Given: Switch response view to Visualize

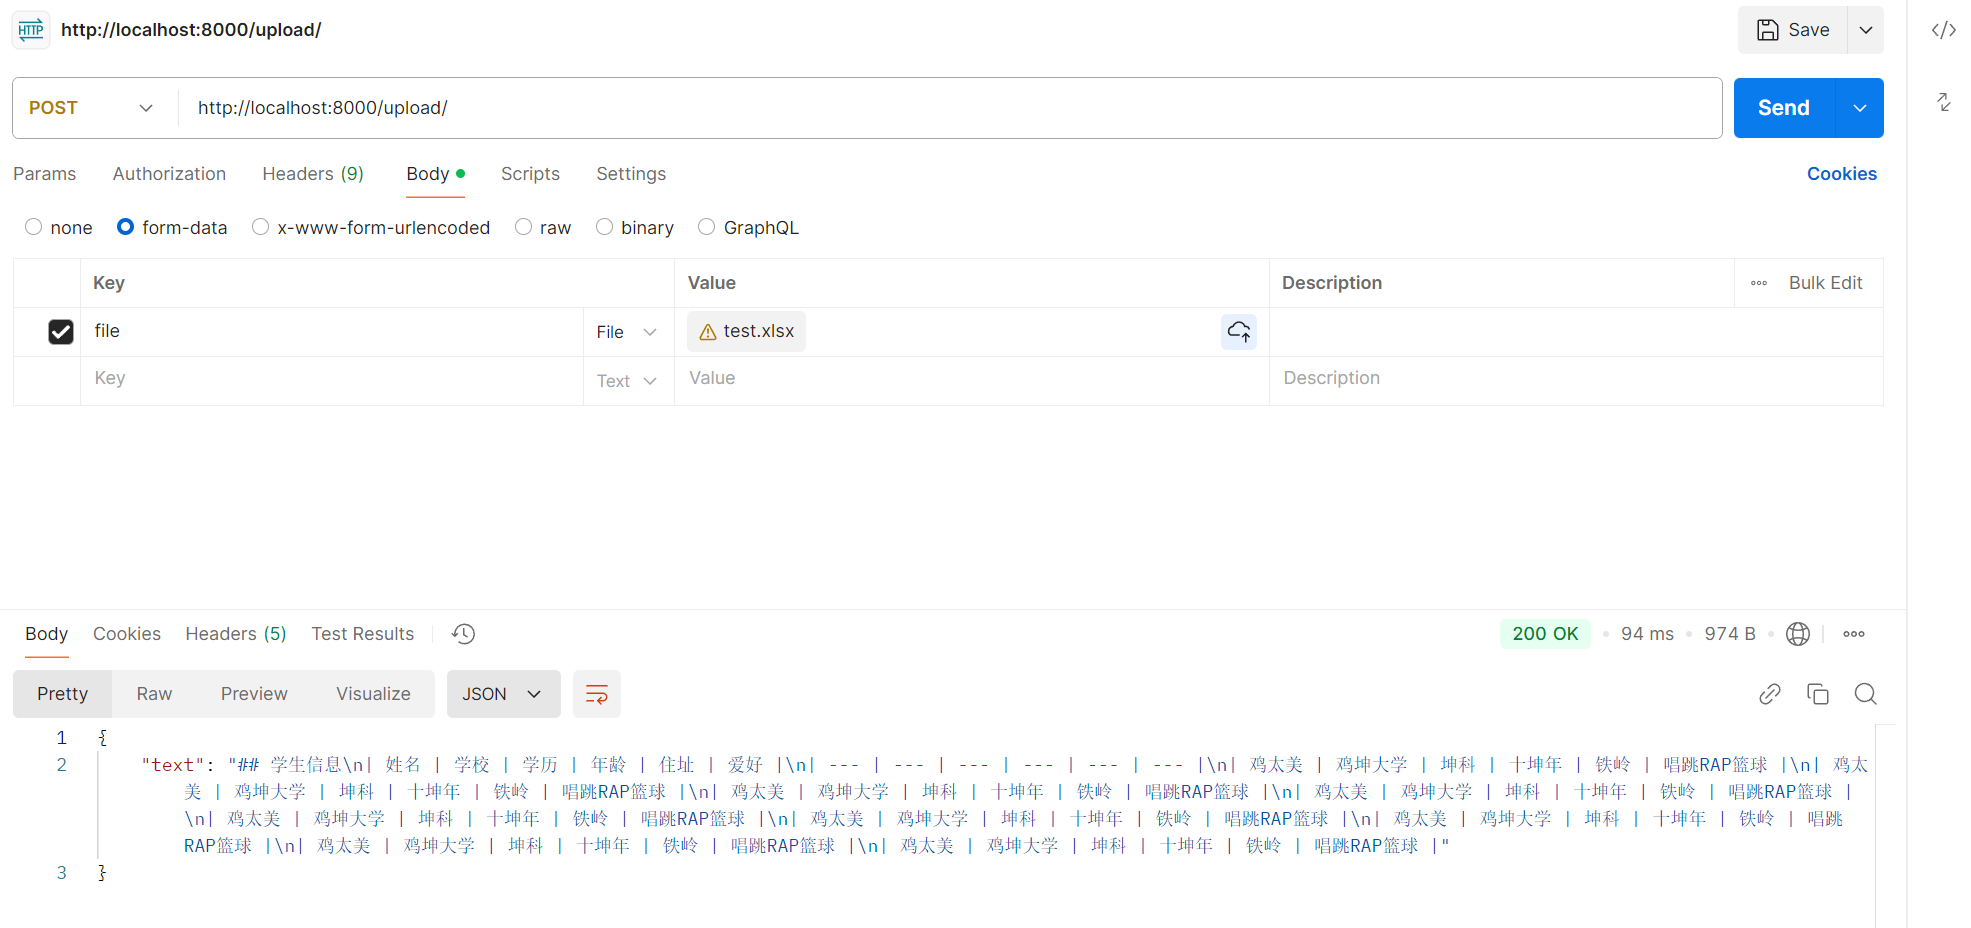Looking at the screenshot, I should click(373, 694).
